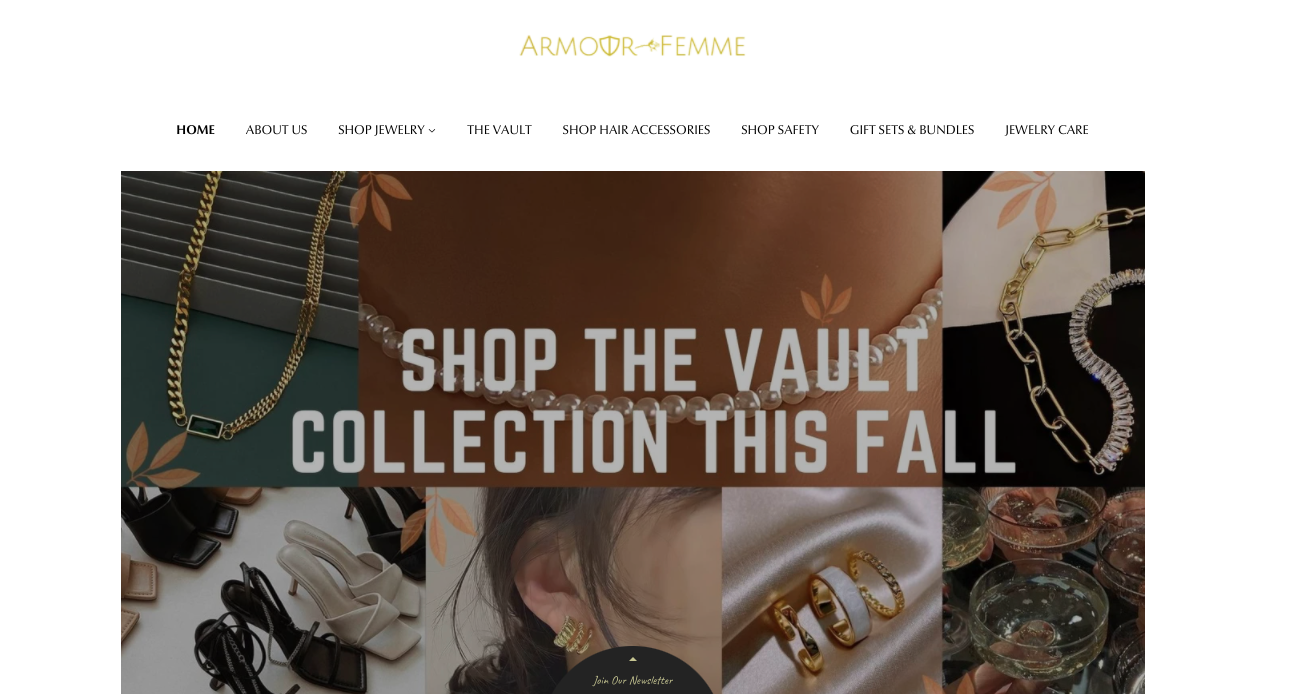Open Shop Hair Accessories

pyautogui.click(x=636, y=130)
